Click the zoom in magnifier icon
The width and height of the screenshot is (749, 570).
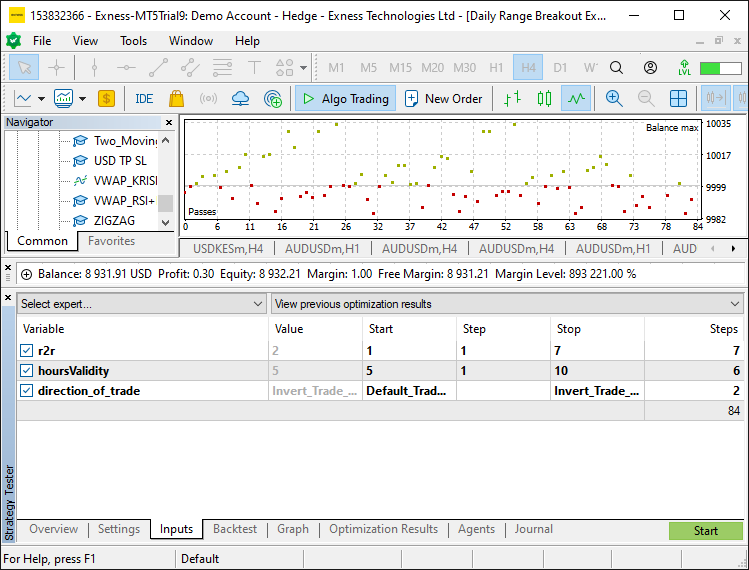pyautogui.click(x=614, y=99)
